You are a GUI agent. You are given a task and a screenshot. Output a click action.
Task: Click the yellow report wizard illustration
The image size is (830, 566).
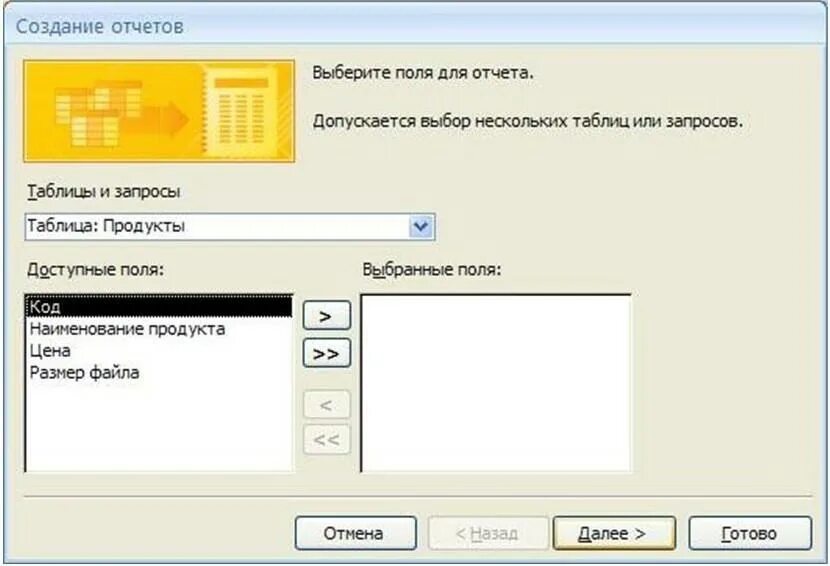click(159, 111)
